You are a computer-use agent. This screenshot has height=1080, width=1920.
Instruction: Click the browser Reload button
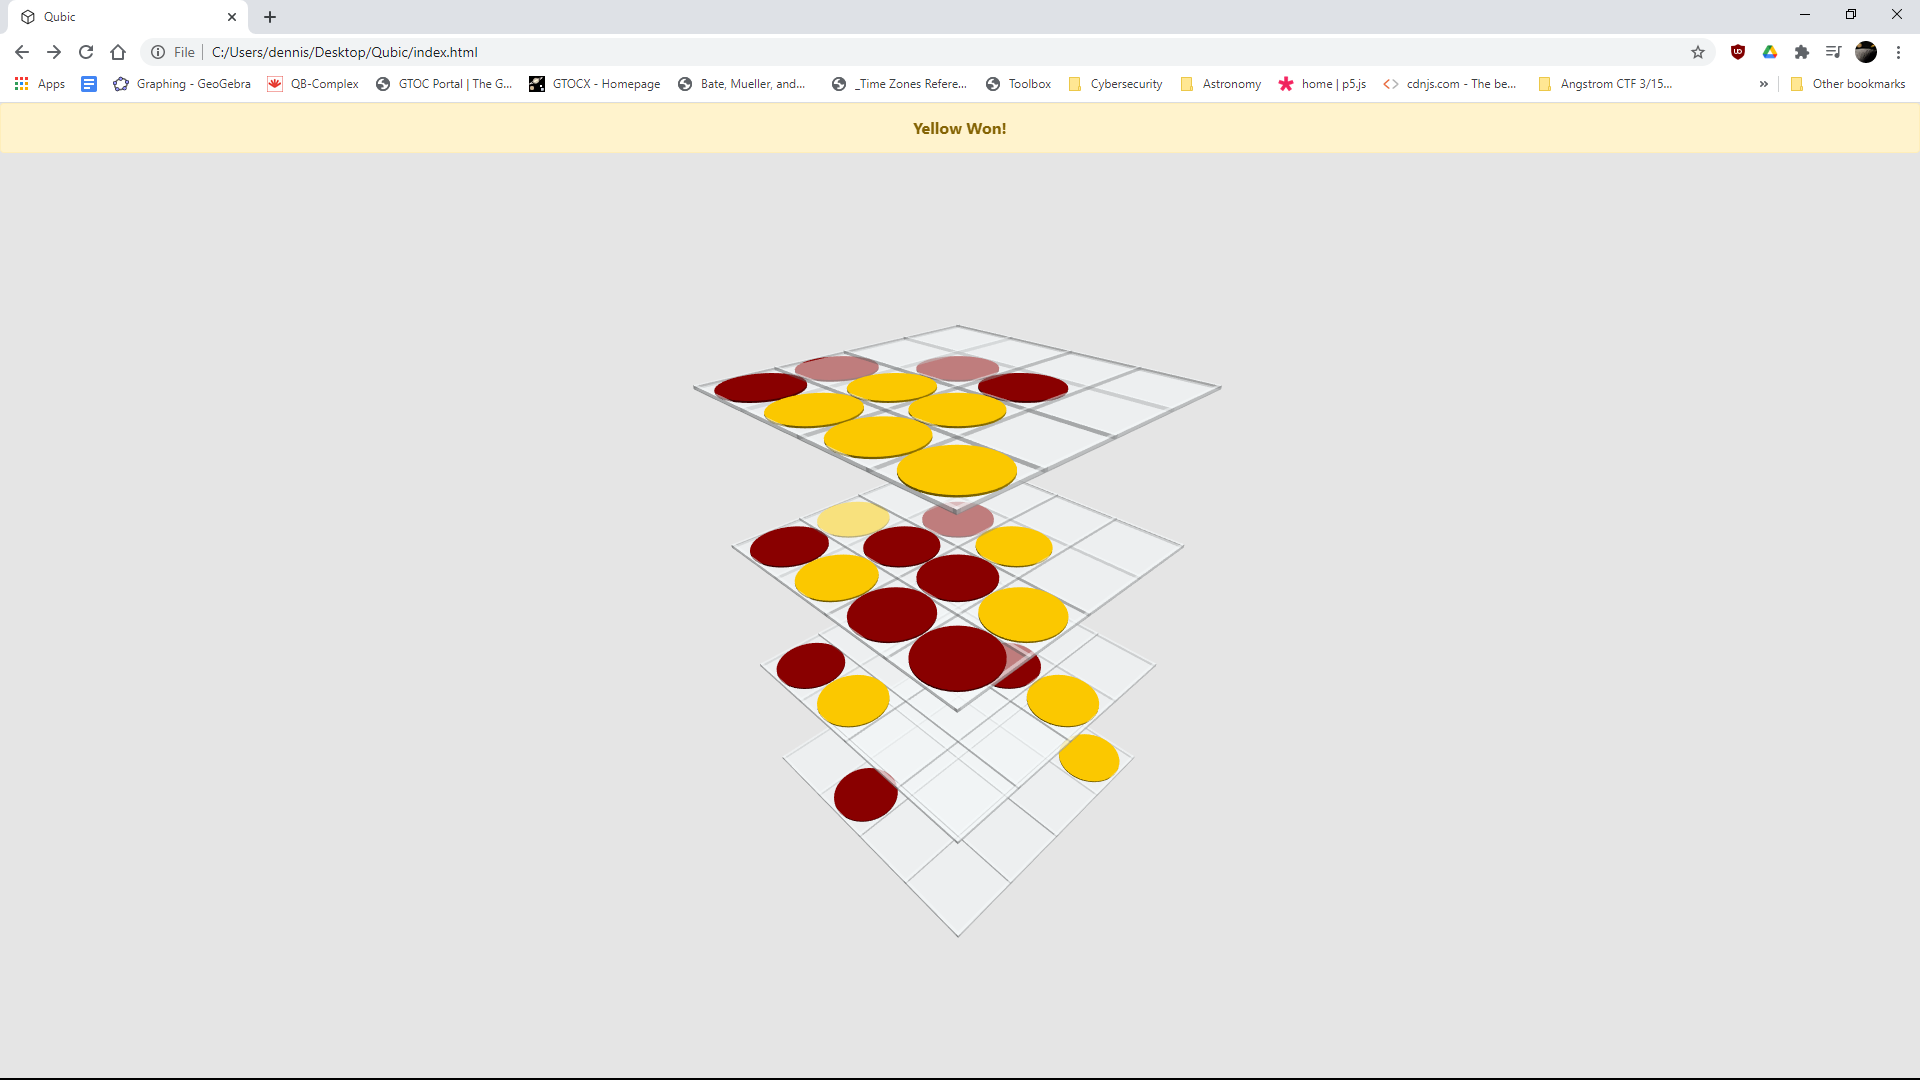pos(86,52)
